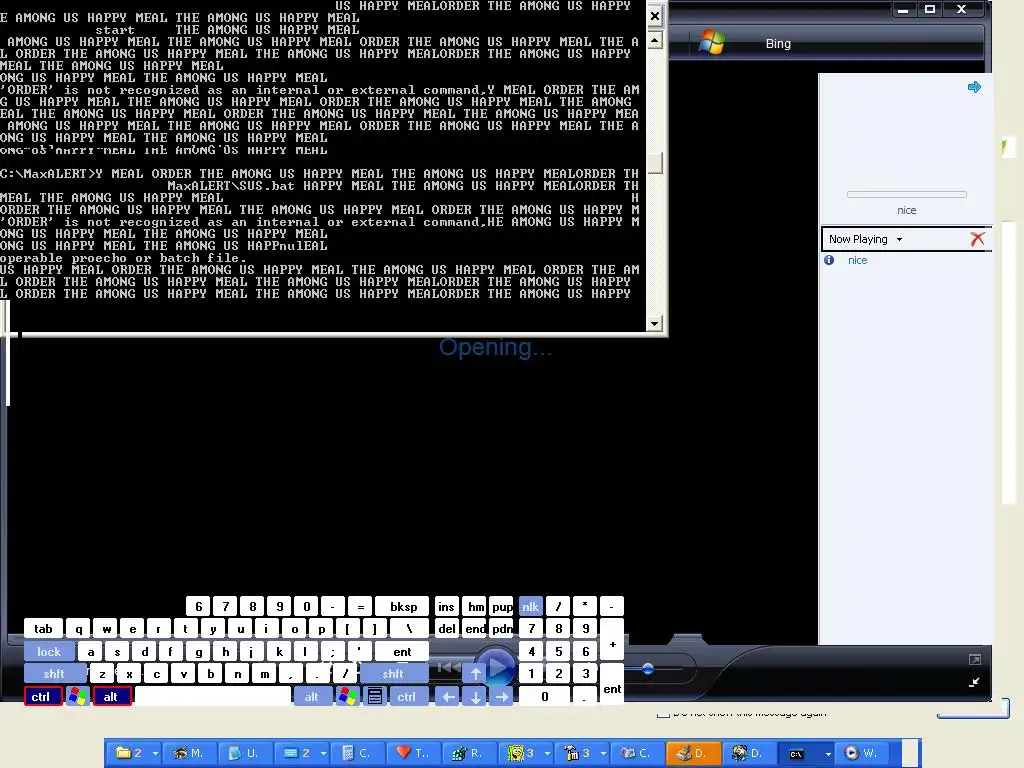The height and width of the screenshot is (768, 1024).
Task: Click the blue arrow in Media Player pane
Action: [974, 87]
